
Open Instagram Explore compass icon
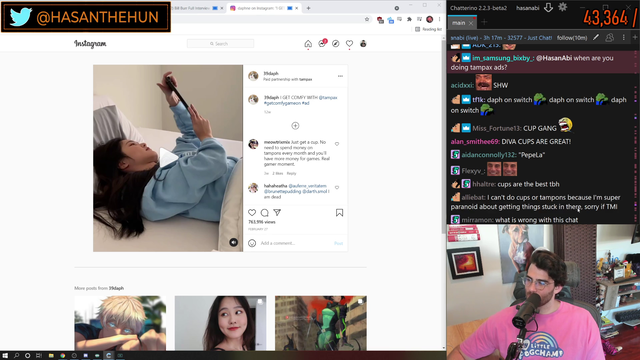(336, 44)
